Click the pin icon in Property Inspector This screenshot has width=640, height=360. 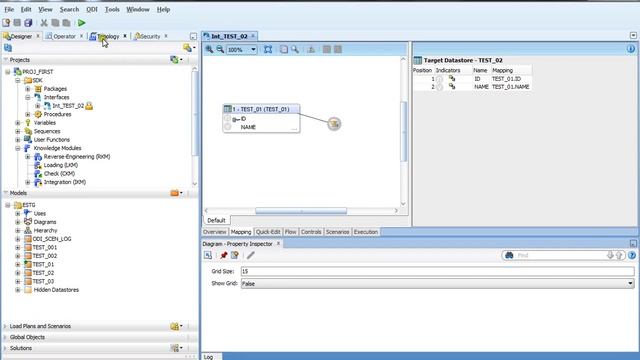point(224,255)
